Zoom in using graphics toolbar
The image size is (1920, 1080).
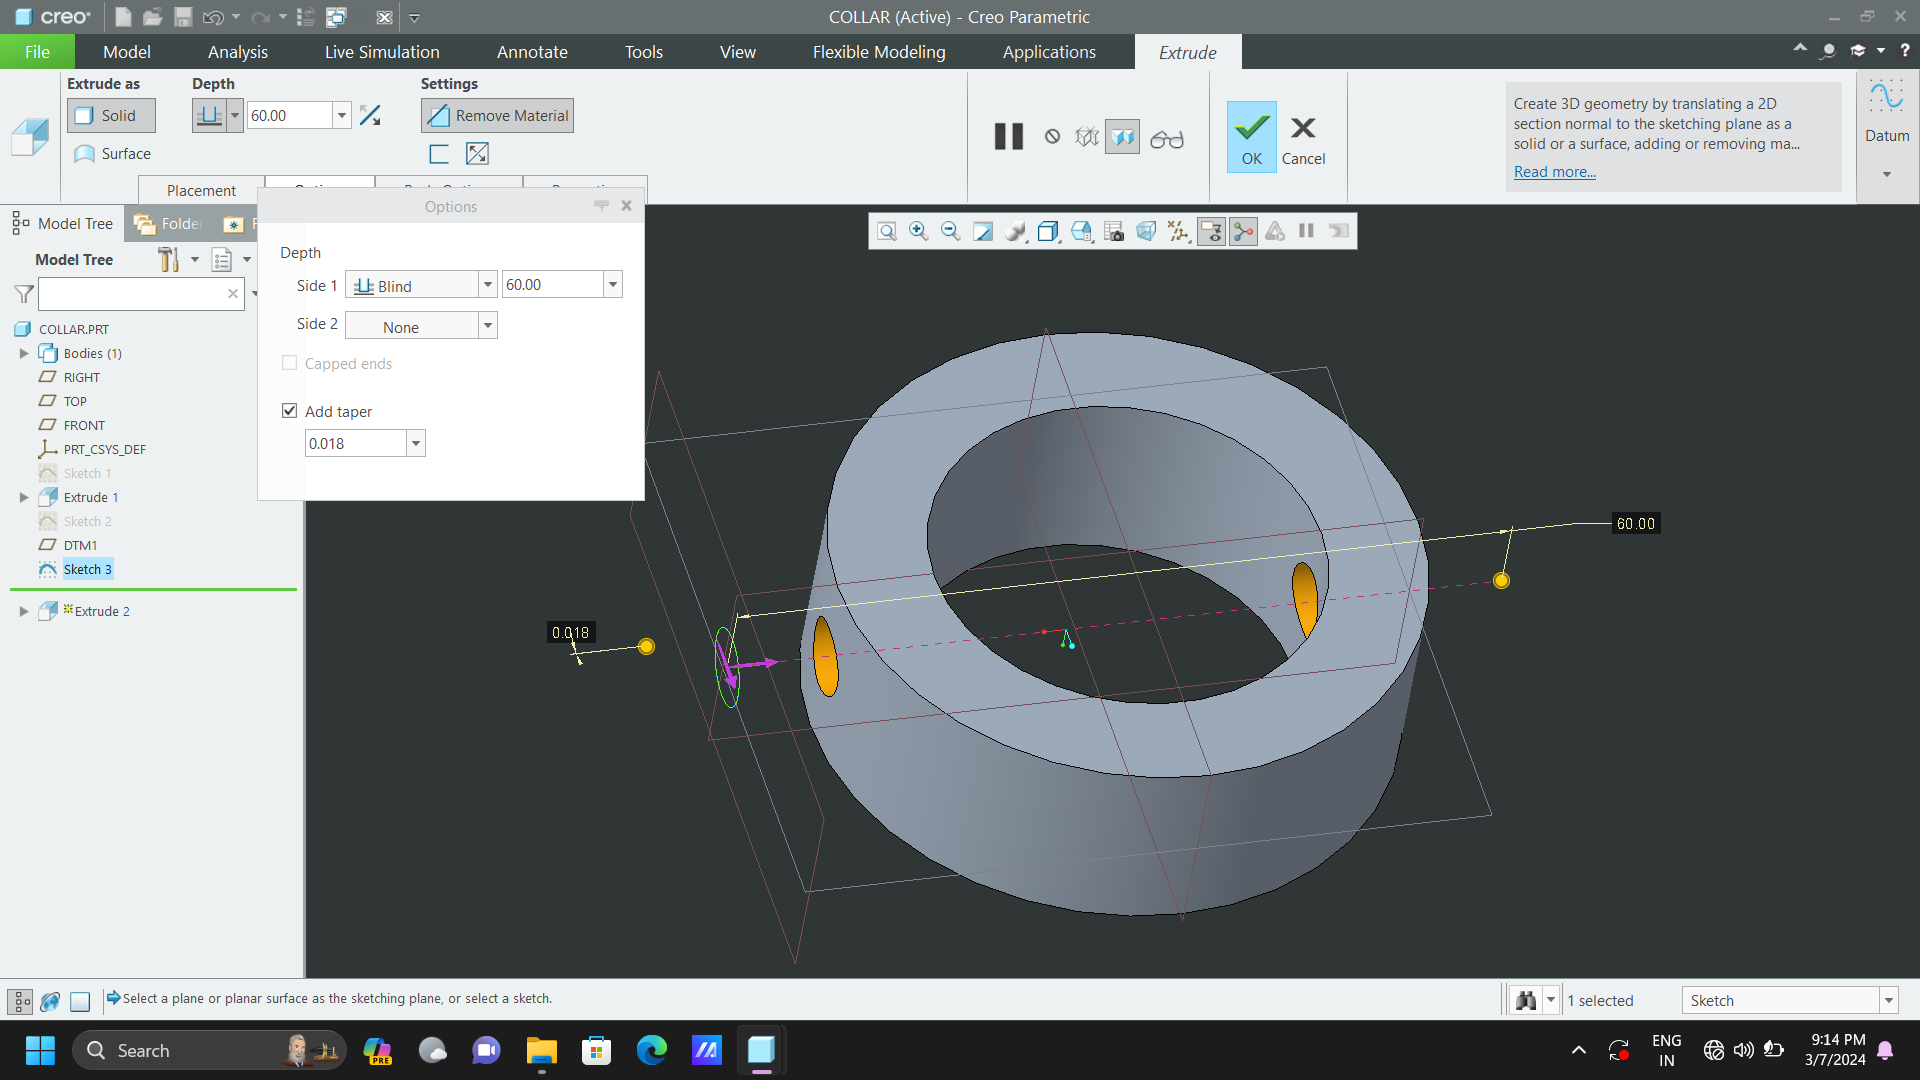pyautogui.click(x=919, y=232)
